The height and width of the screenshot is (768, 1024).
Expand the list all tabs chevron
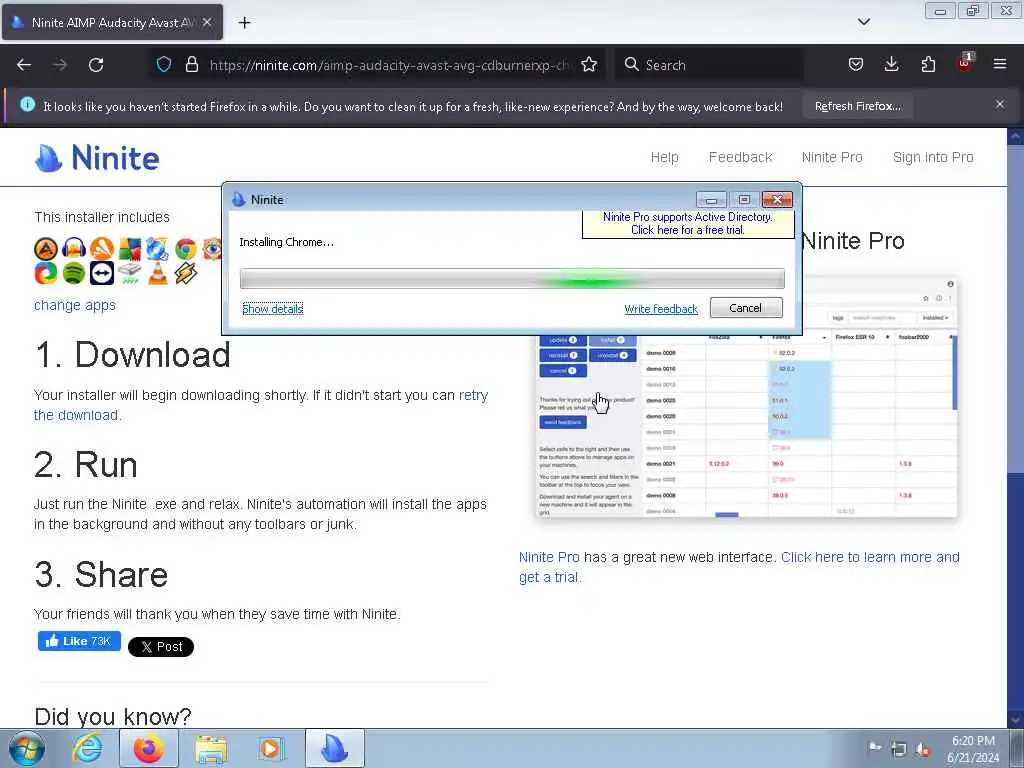click(x=864, y=22)
